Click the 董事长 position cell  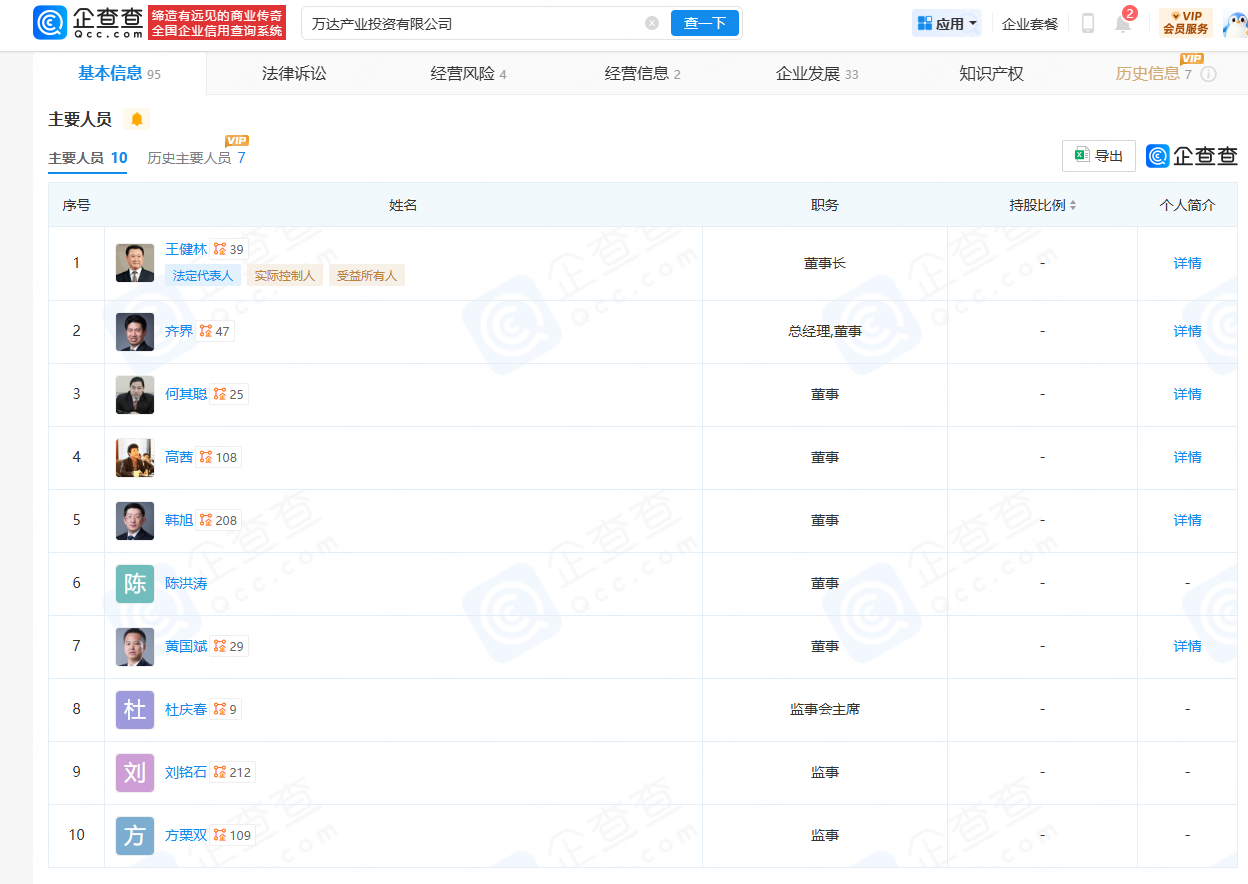click(x=825, y=263)
